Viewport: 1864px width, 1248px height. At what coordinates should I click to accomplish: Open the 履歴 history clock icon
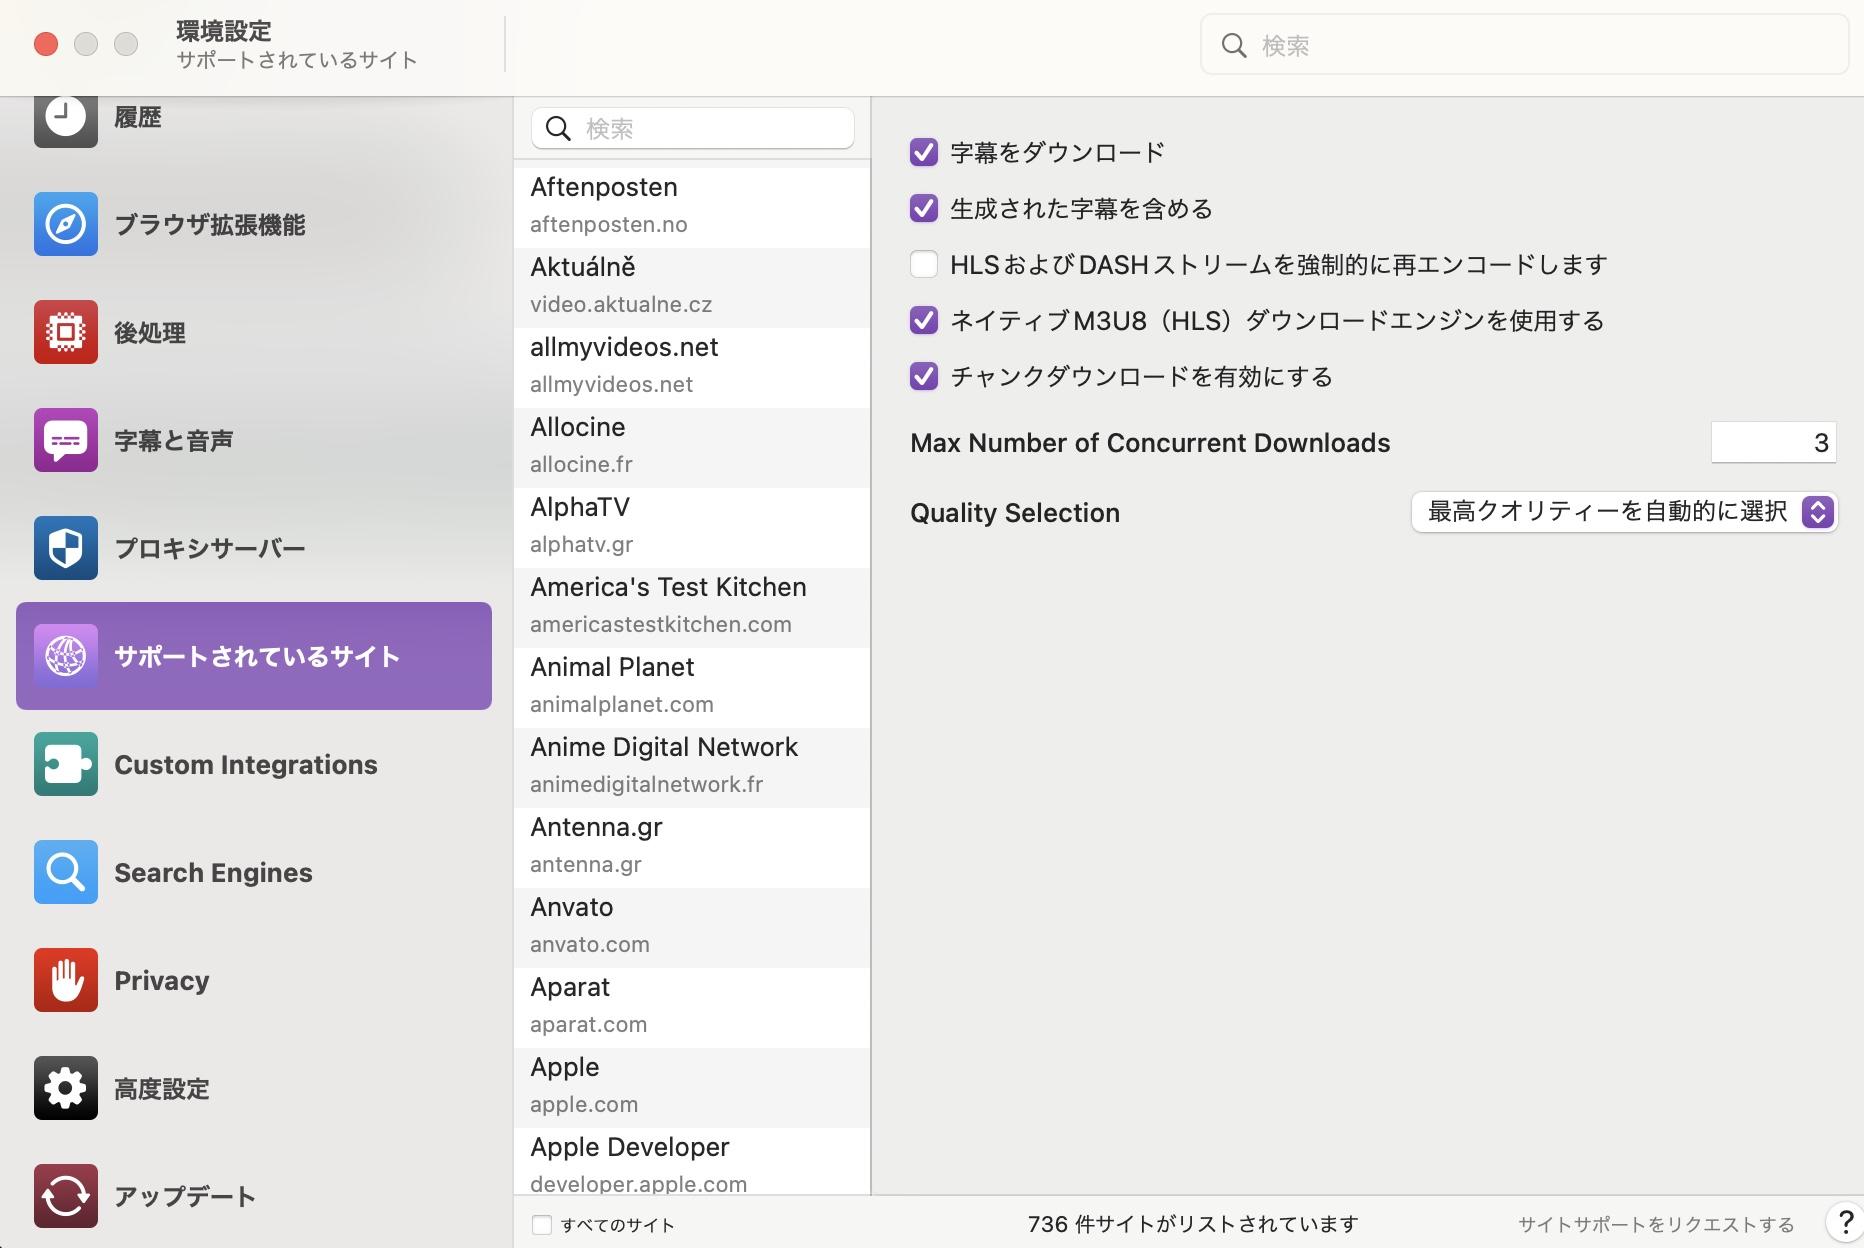(x=66, y=120)
